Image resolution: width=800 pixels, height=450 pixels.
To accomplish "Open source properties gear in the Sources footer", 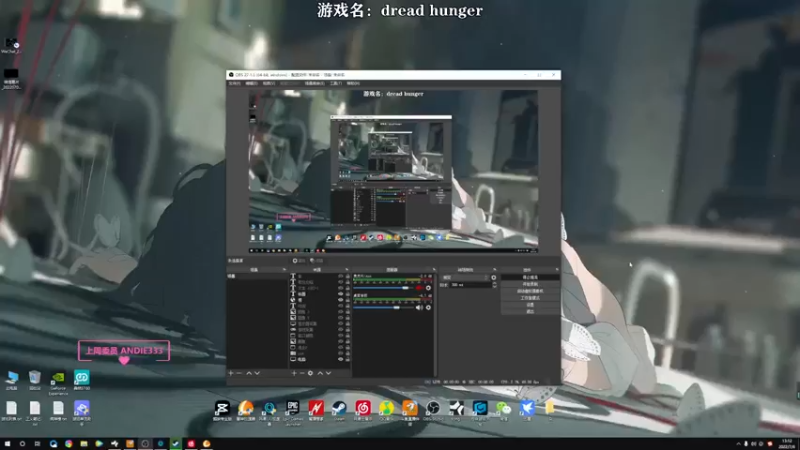I will pos(310,373).
